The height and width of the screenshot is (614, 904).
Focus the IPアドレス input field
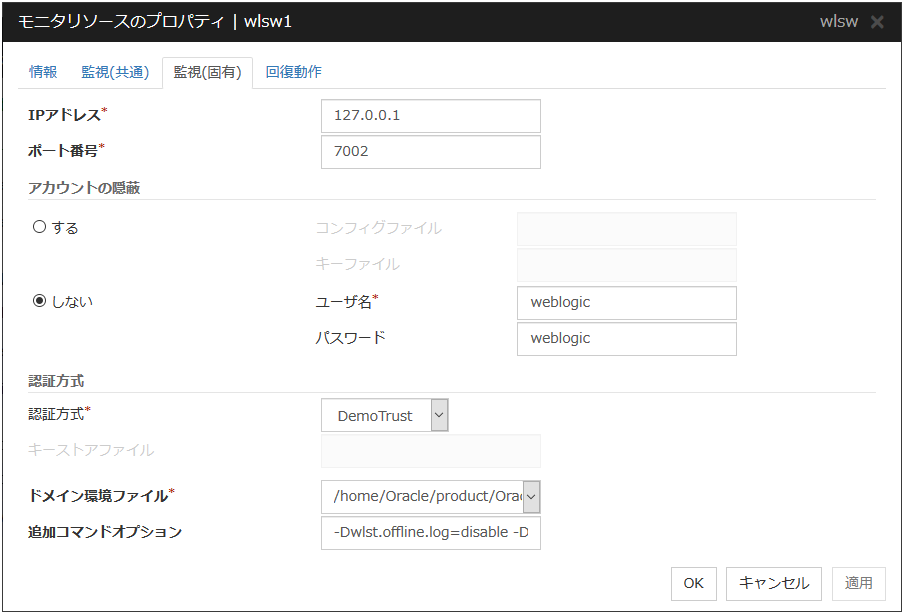[x=430, y=116]
